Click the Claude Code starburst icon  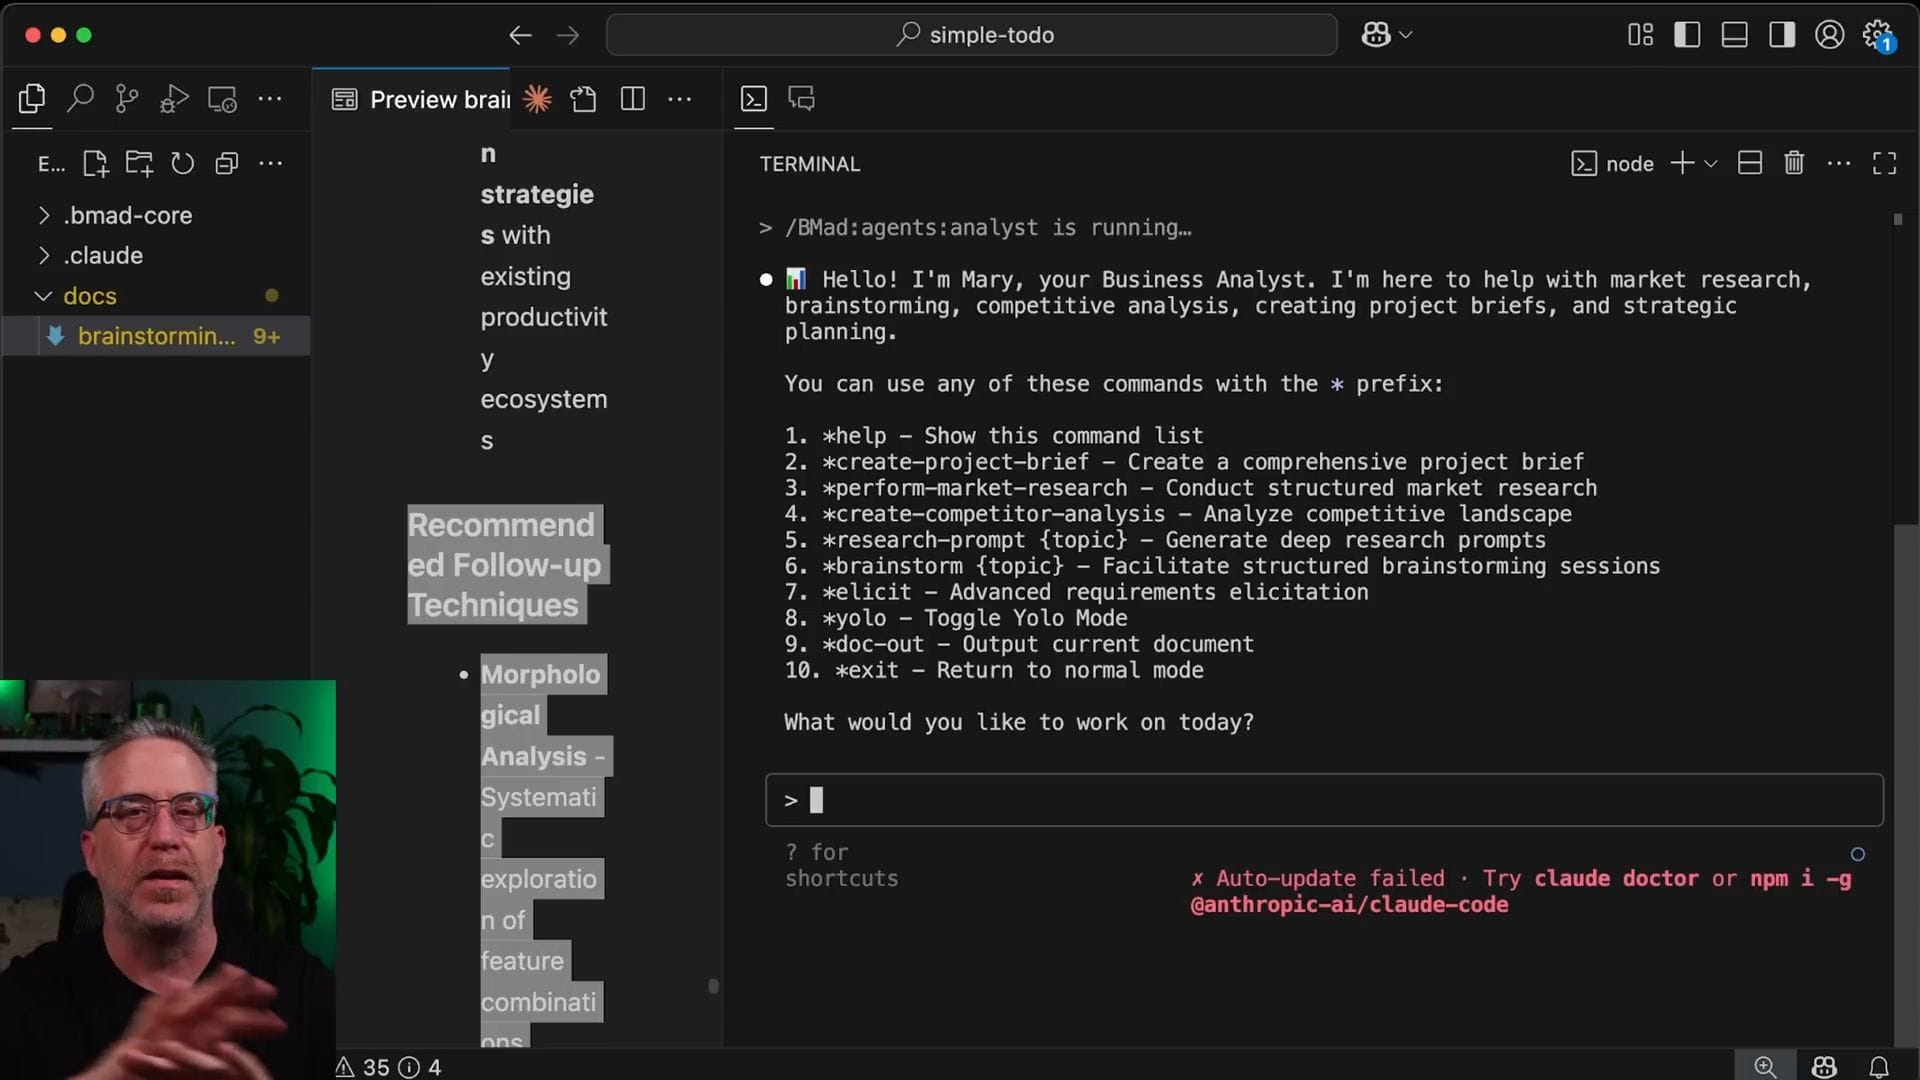click(537, 98)
